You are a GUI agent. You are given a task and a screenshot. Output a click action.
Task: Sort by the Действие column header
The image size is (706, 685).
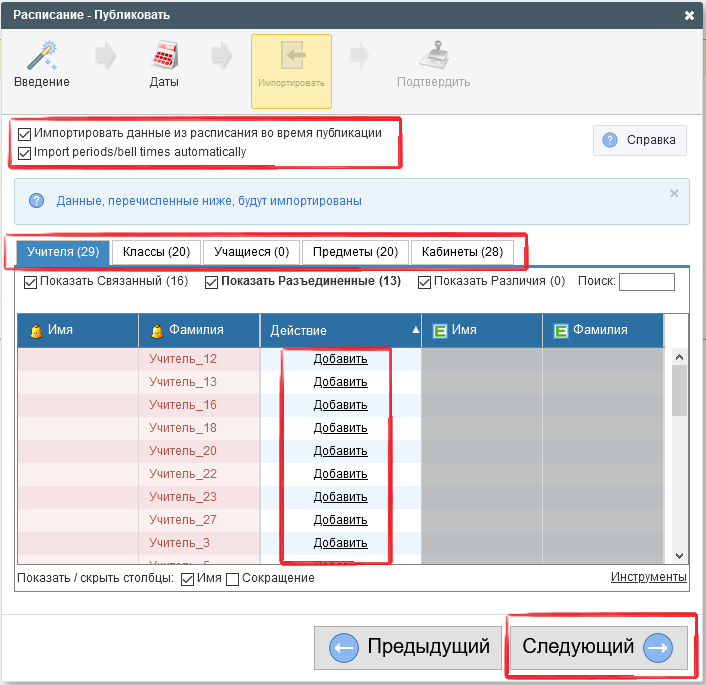(340, 330)
